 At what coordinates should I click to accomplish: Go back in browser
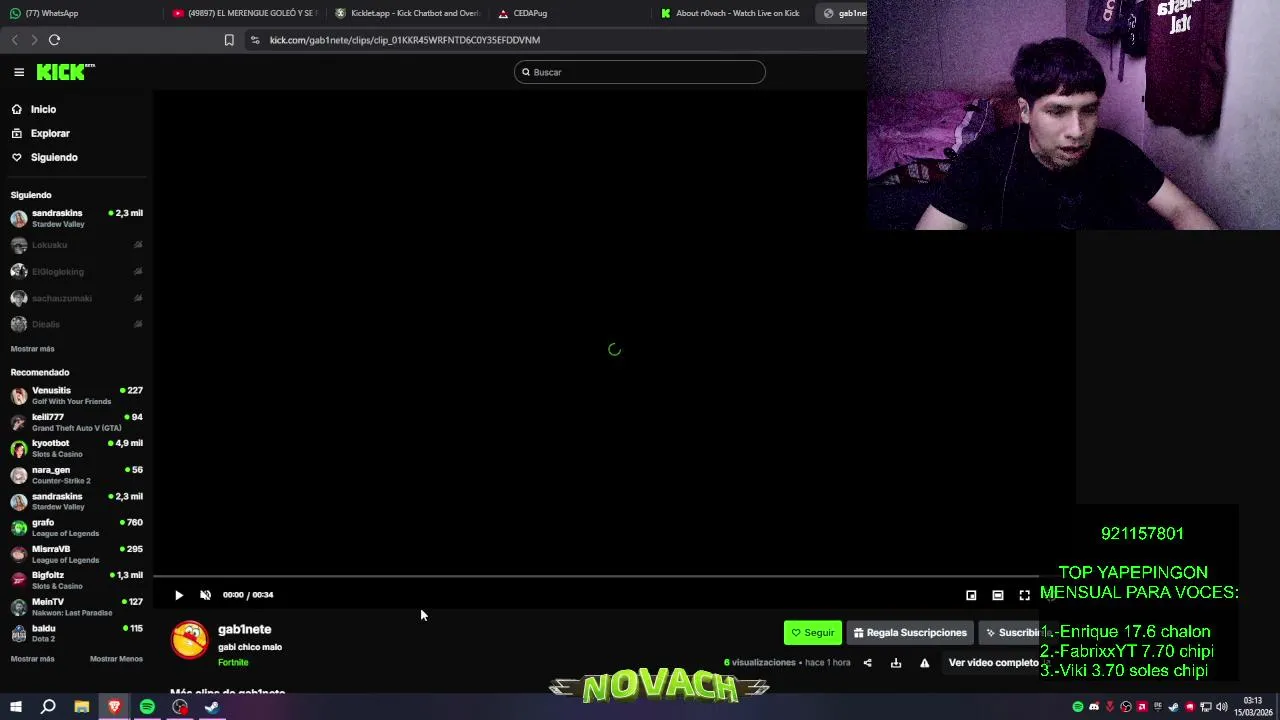point(15,40)
